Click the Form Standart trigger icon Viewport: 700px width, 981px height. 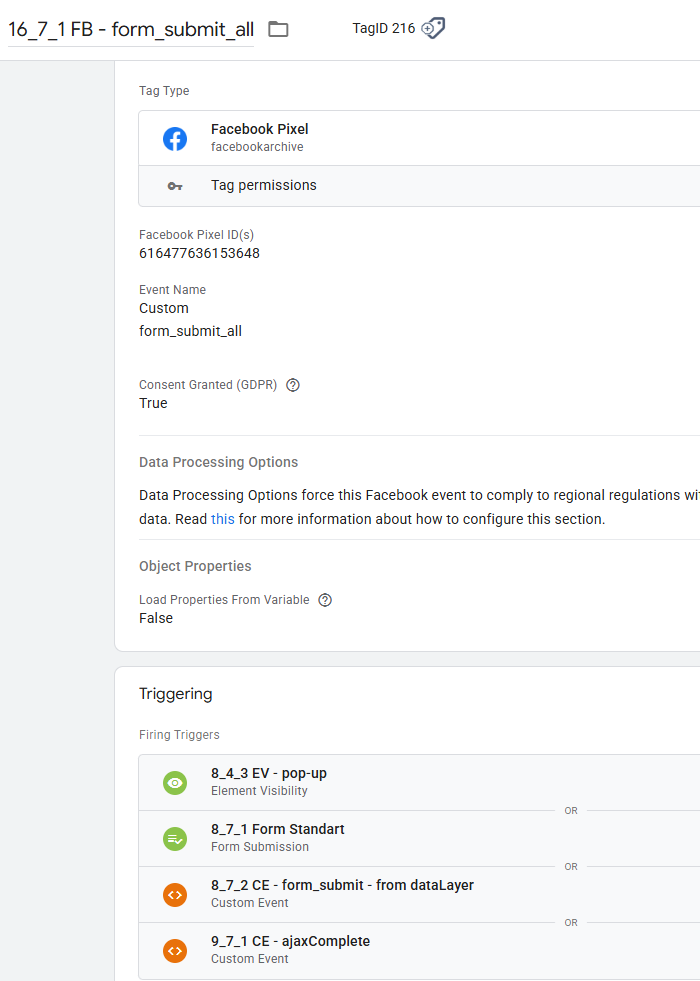pos(175,839)
